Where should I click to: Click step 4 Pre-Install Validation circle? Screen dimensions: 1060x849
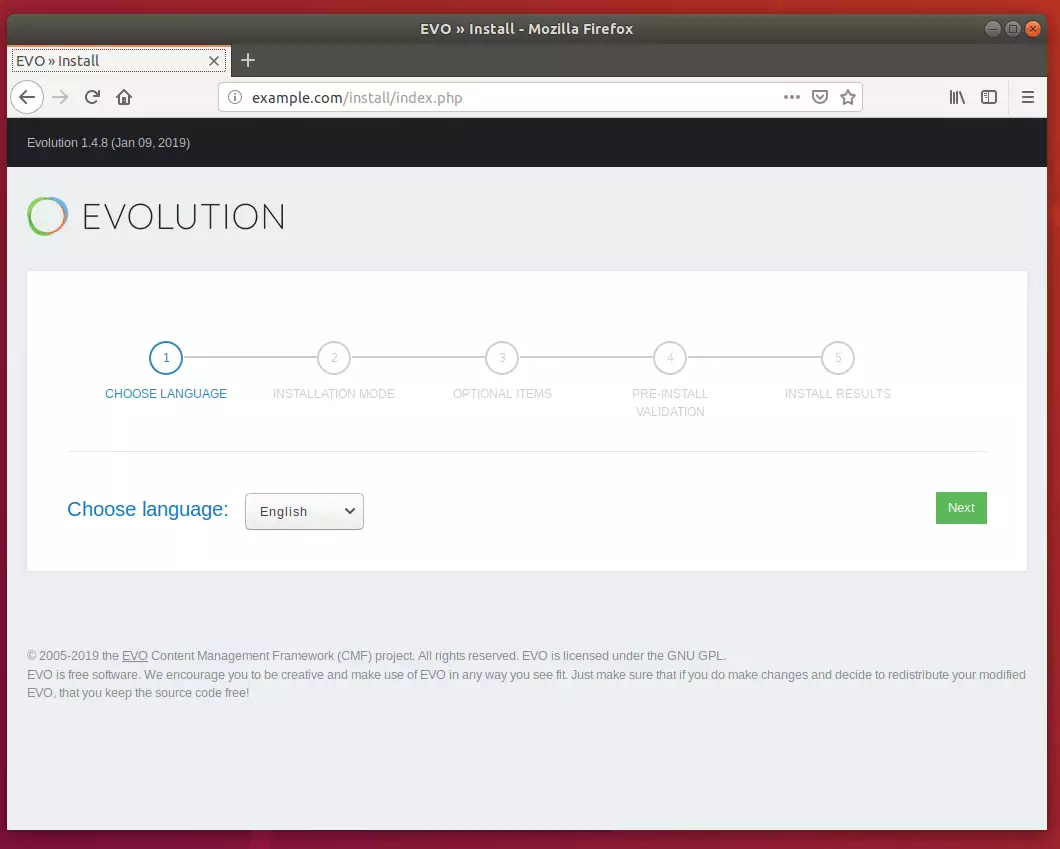[x=670, y=358]
